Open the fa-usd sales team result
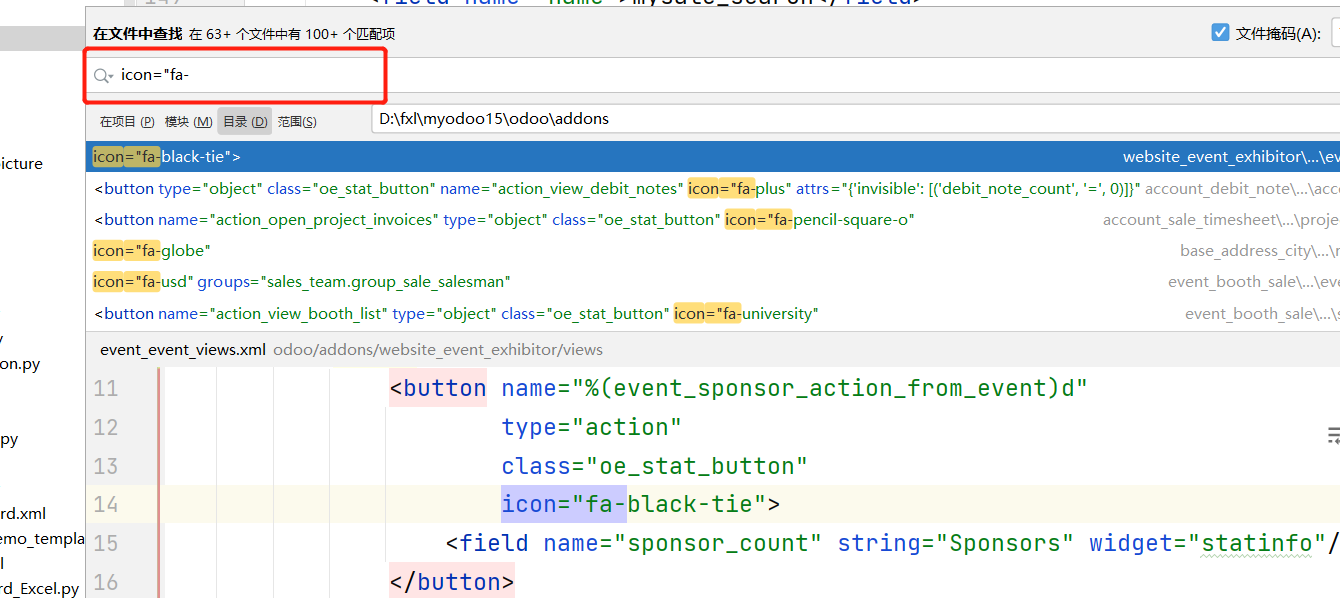 coord(250,281)
